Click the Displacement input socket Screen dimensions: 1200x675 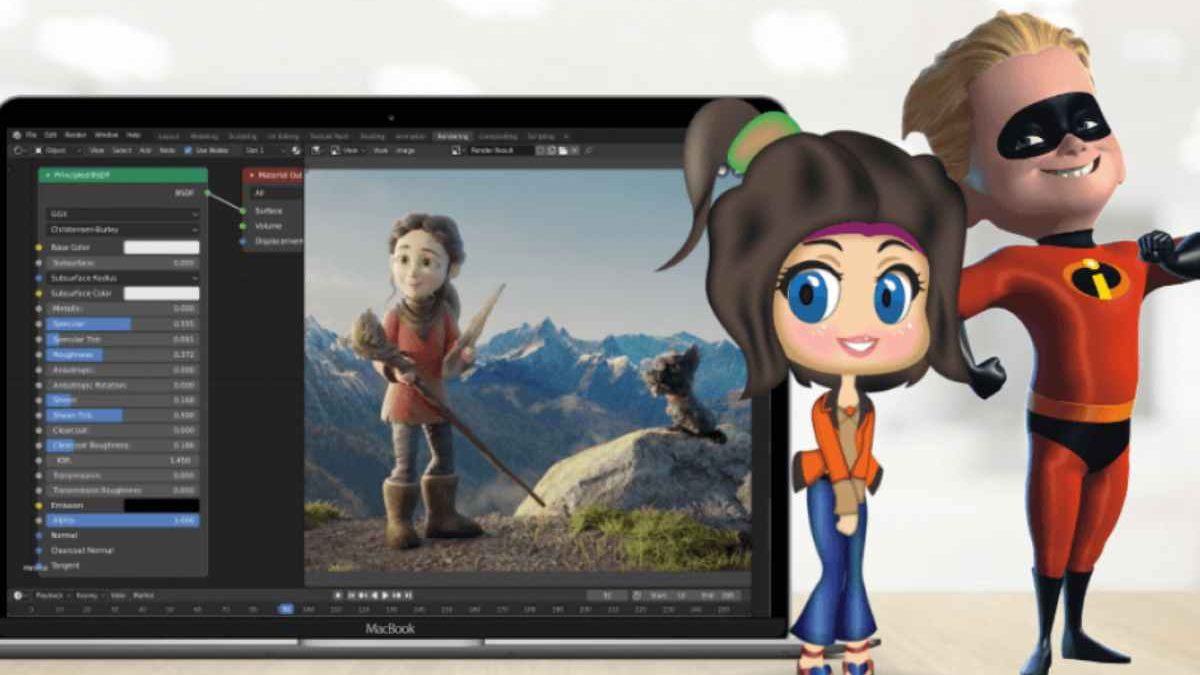242,241
